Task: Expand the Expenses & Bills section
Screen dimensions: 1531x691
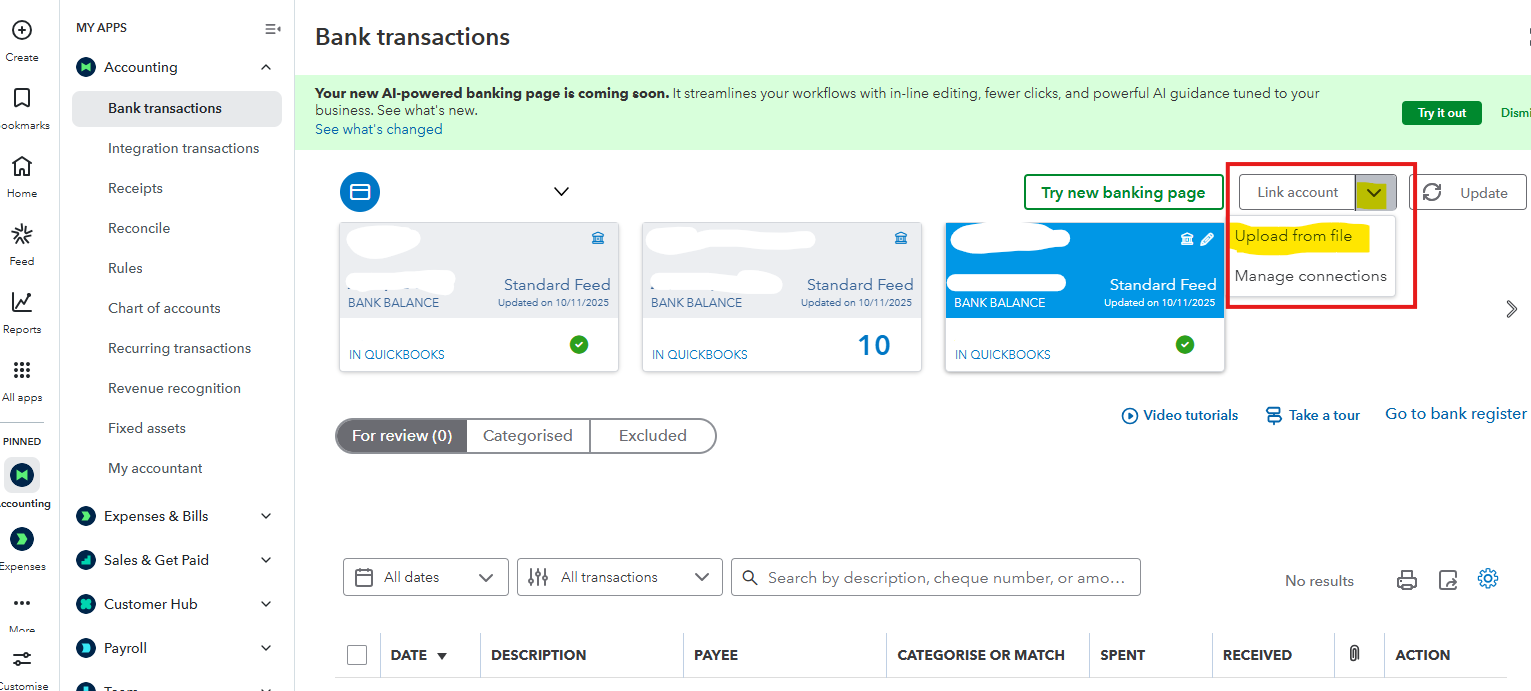Action: tap(265, 516)
